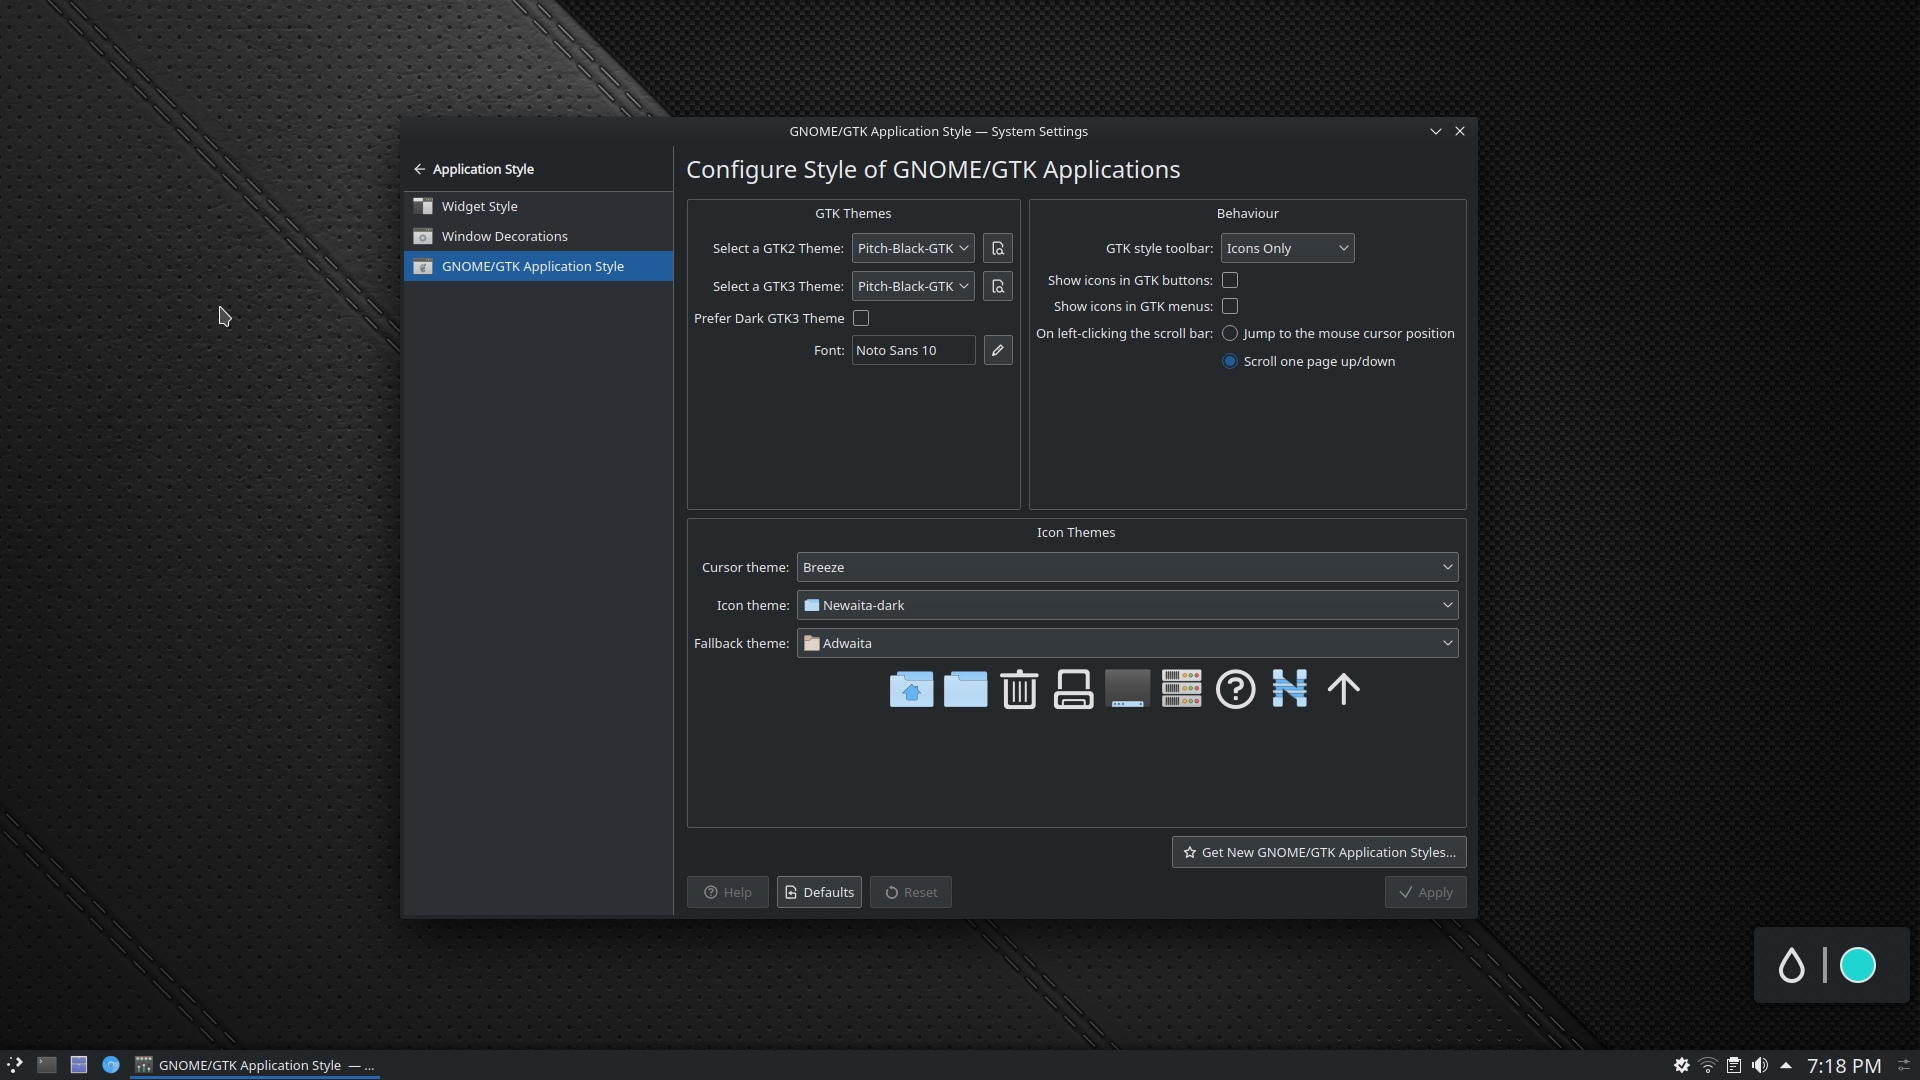Open the Fallback theme Adwaita dropdown
The height and width of the screenshot is (1080, 1920).
[1127, 643]
